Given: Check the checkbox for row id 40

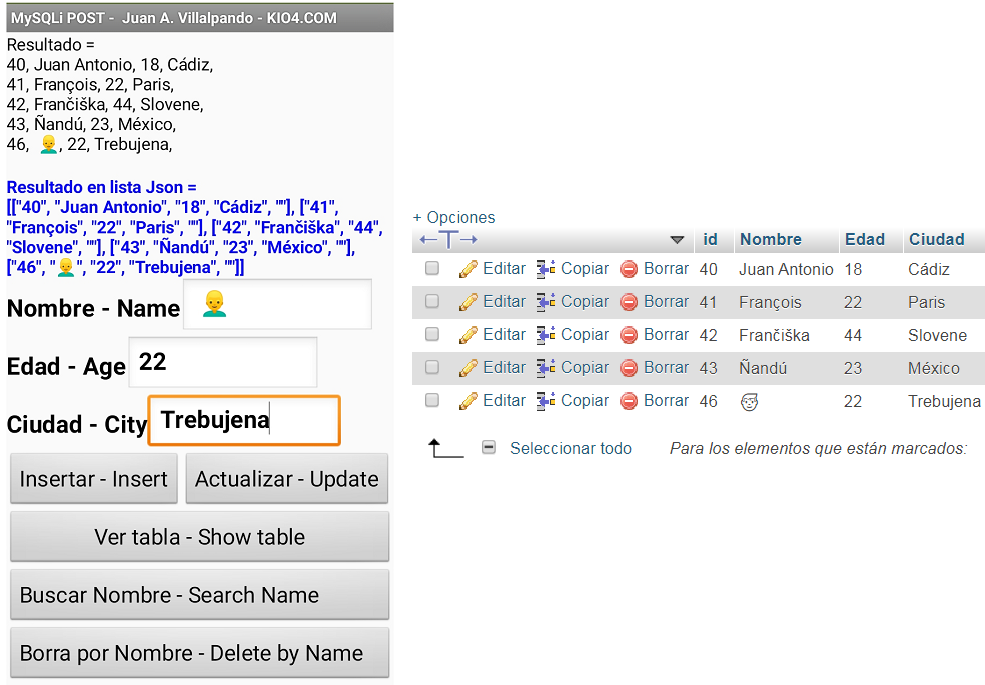Looking at the screenshot, I should pos(432,269).
